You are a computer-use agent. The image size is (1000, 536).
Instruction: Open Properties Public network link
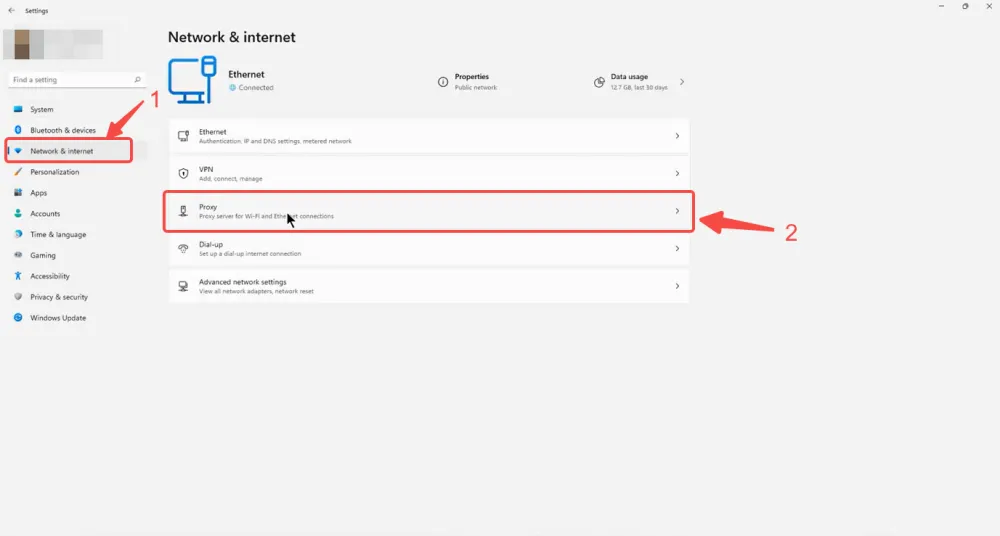(469, 82)
